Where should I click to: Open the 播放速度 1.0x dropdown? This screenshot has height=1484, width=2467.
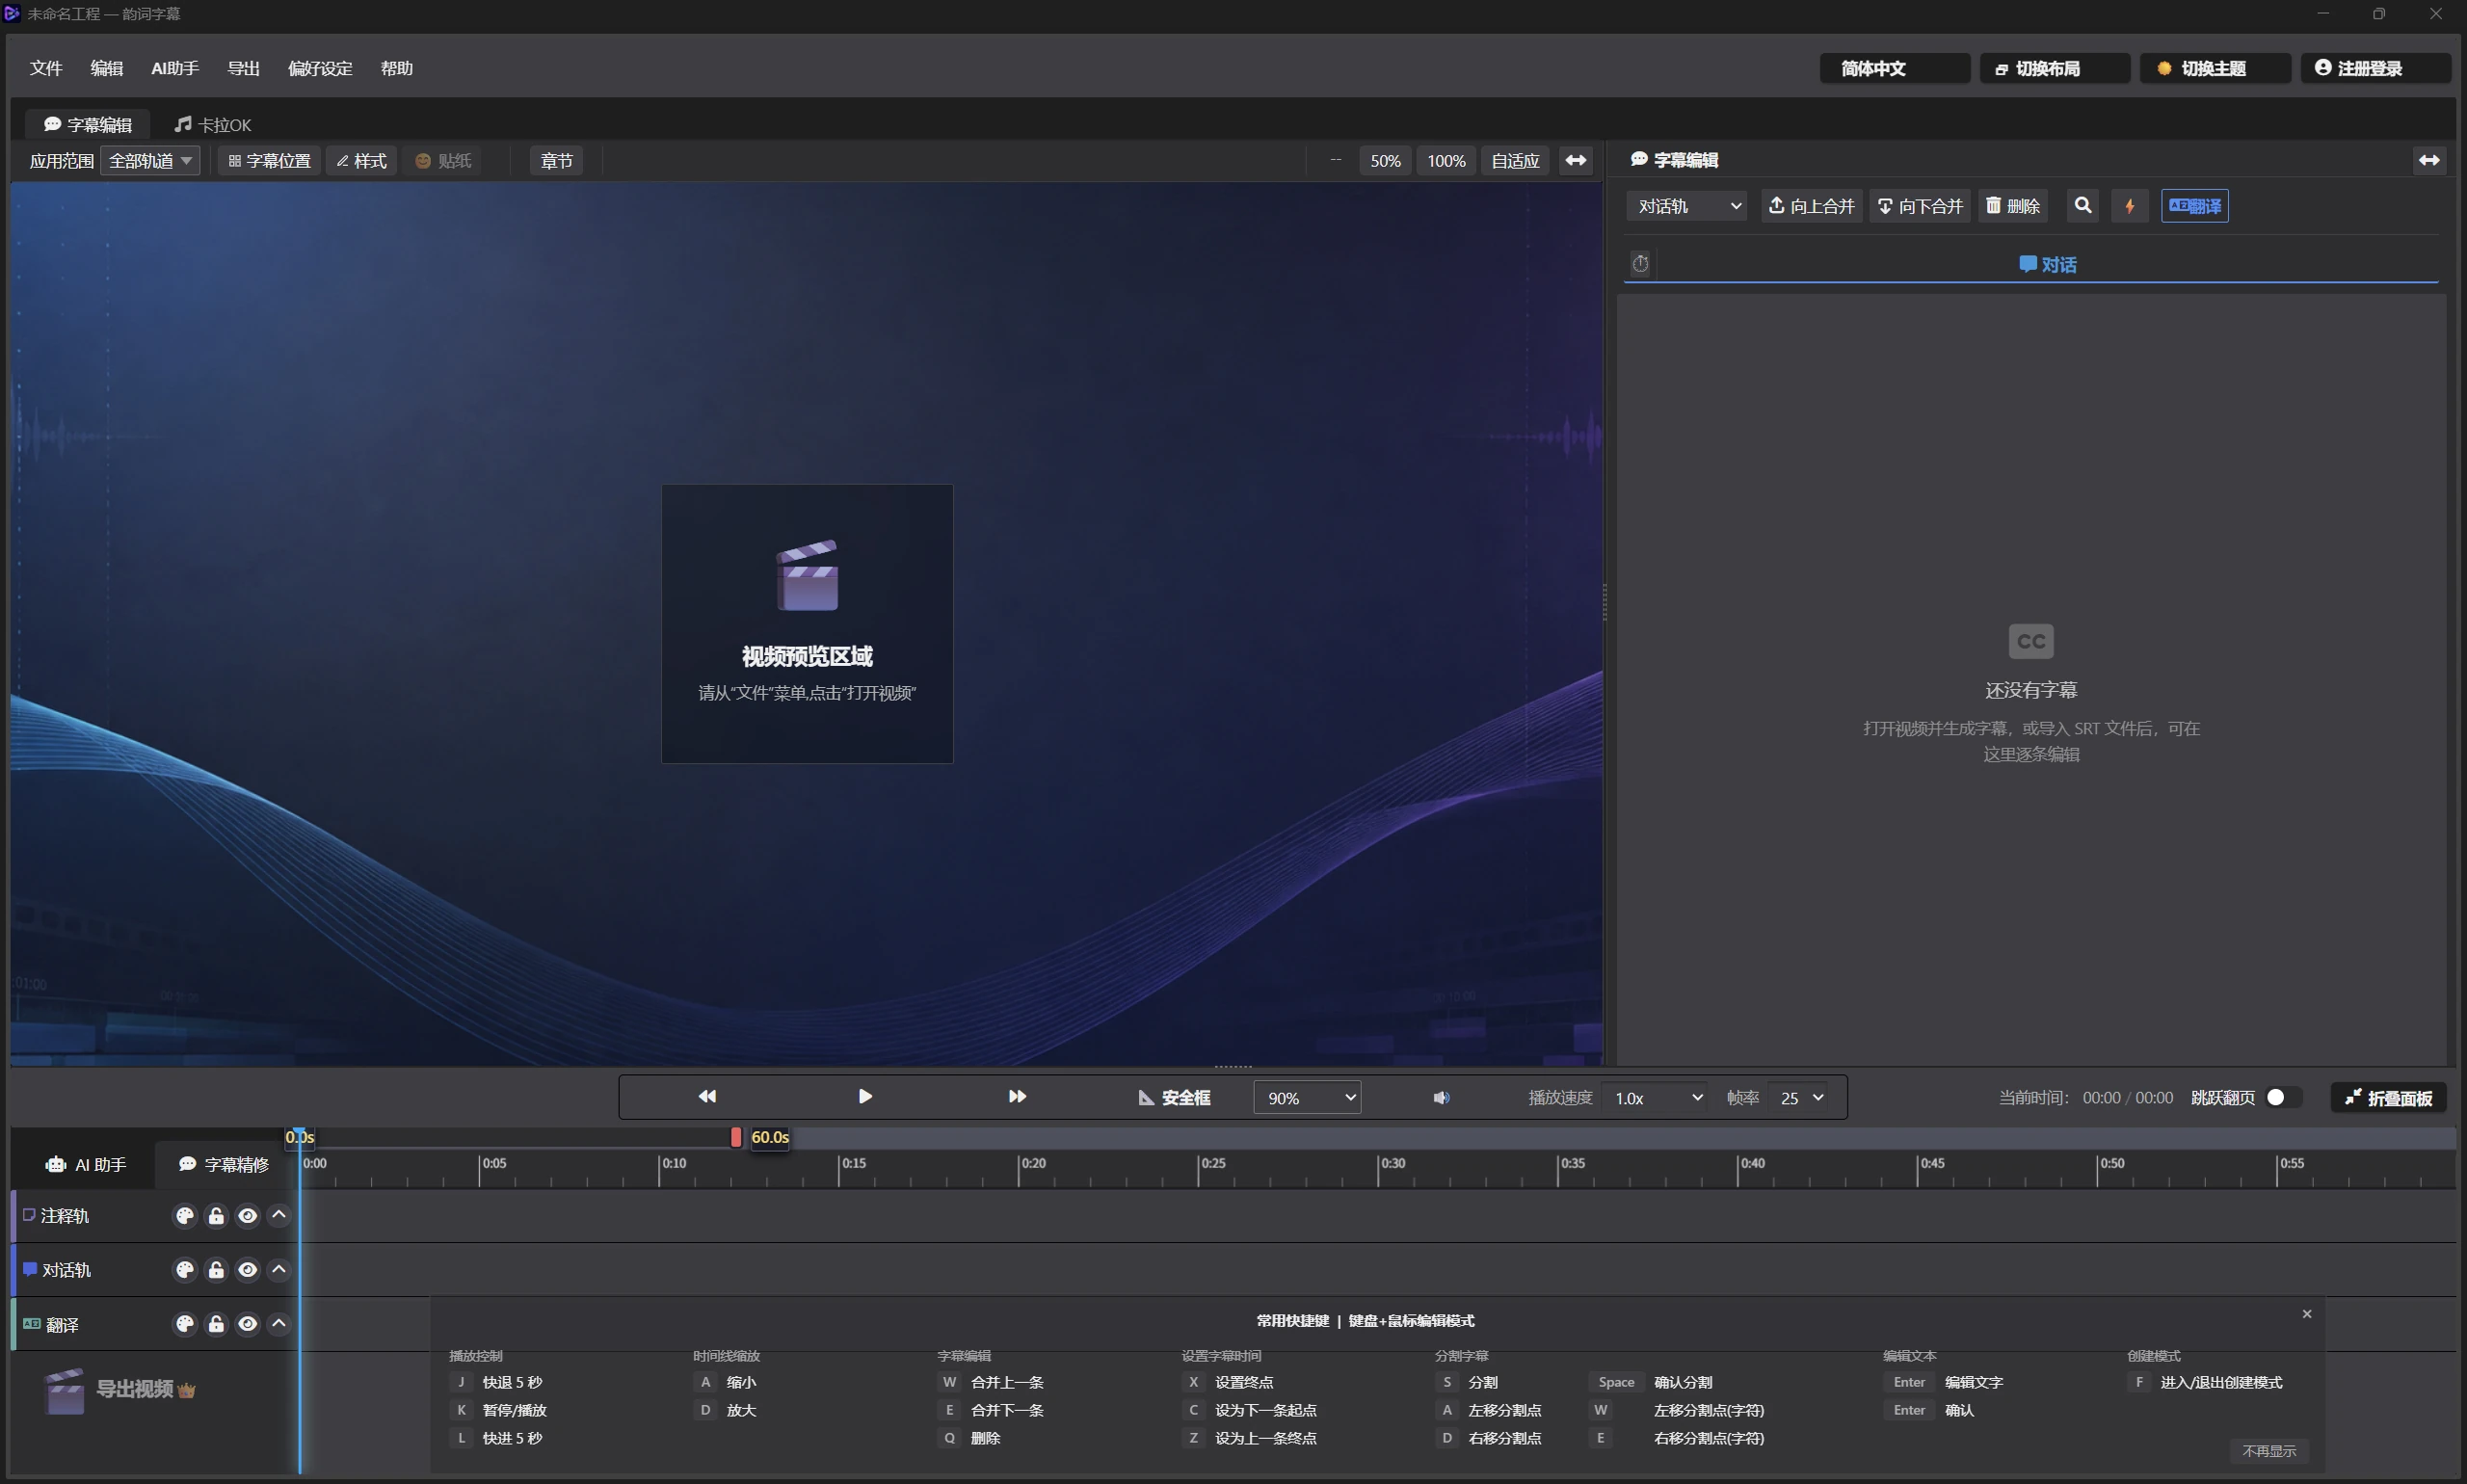(1657, 1098)
